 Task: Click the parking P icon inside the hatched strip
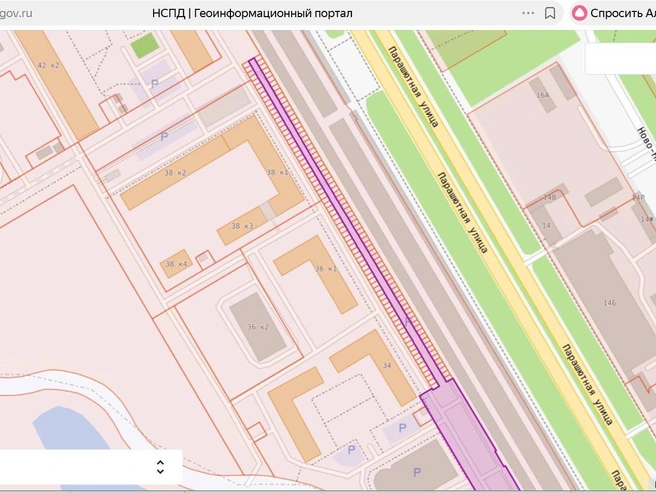pyautogui.click(x=408, y=322)
